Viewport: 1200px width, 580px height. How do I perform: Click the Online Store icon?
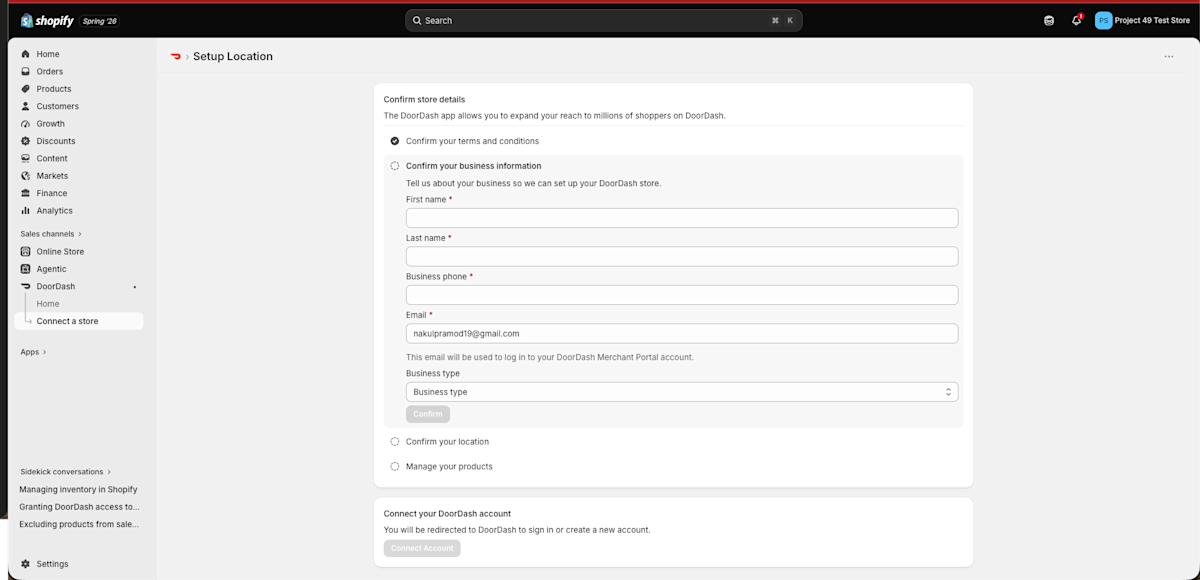[x=25, y=252]
